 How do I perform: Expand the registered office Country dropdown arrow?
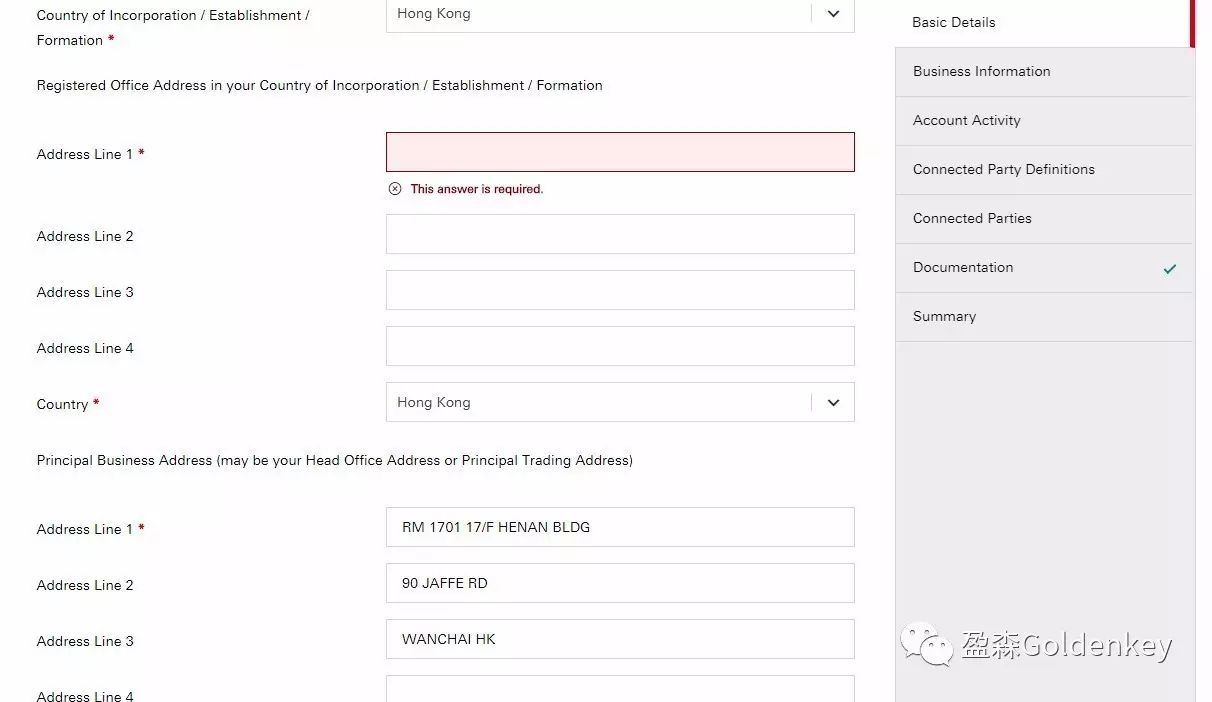click(x=833, y=403)
